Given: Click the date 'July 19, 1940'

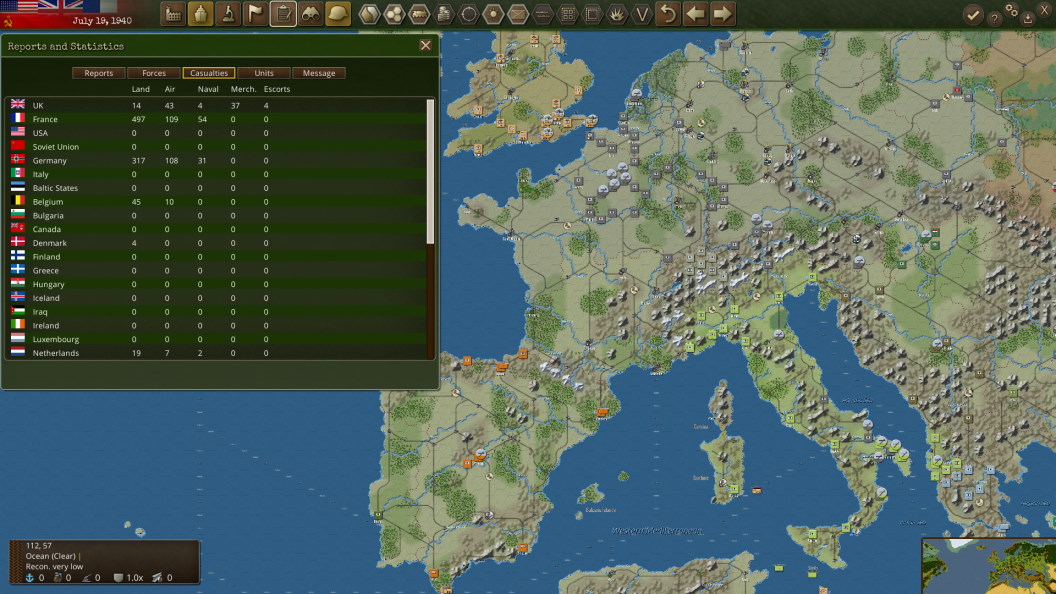Looking at the screenshot, I should pos(102,21).
